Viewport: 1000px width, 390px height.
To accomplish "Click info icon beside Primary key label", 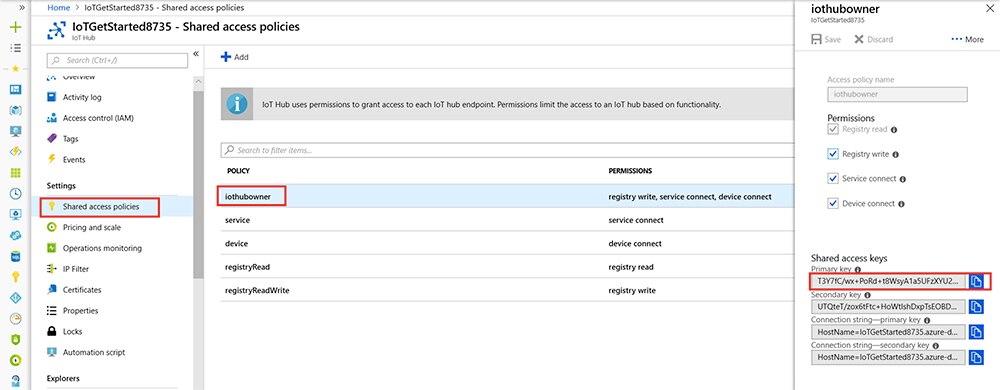I will [x=857, y=270].
